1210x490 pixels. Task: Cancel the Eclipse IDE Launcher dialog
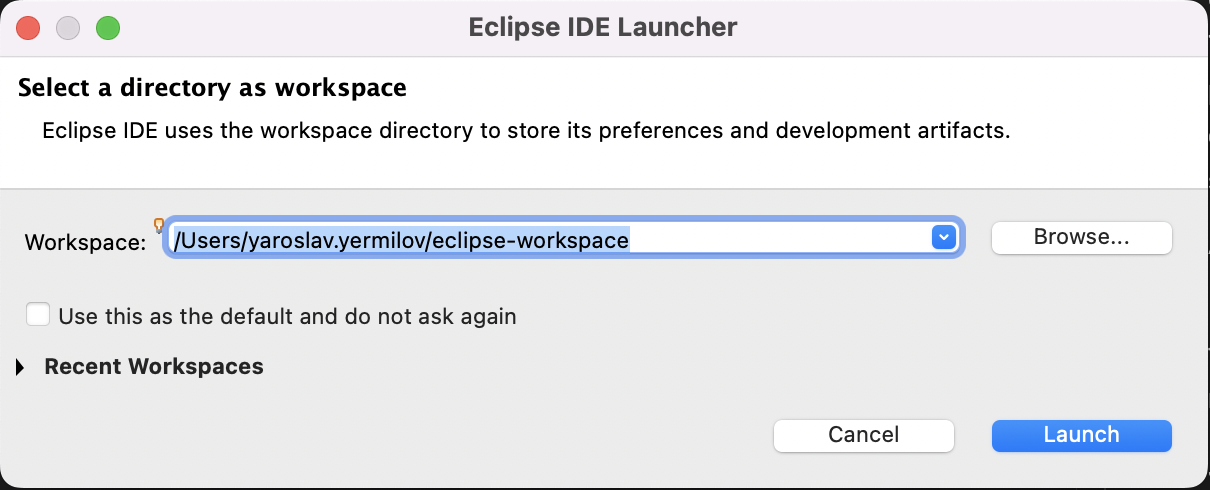[864, 435]
